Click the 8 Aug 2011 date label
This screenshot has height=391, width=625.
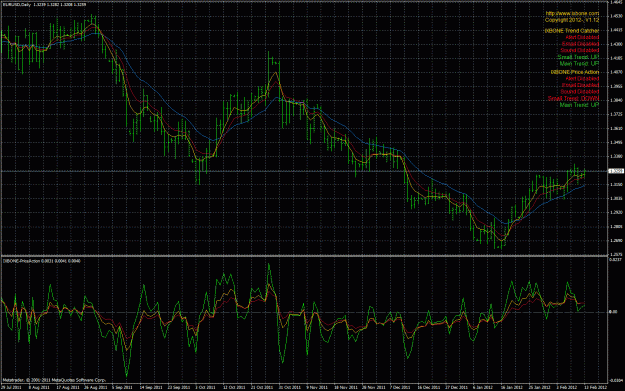pyautogui.click(x=39, y=387)
